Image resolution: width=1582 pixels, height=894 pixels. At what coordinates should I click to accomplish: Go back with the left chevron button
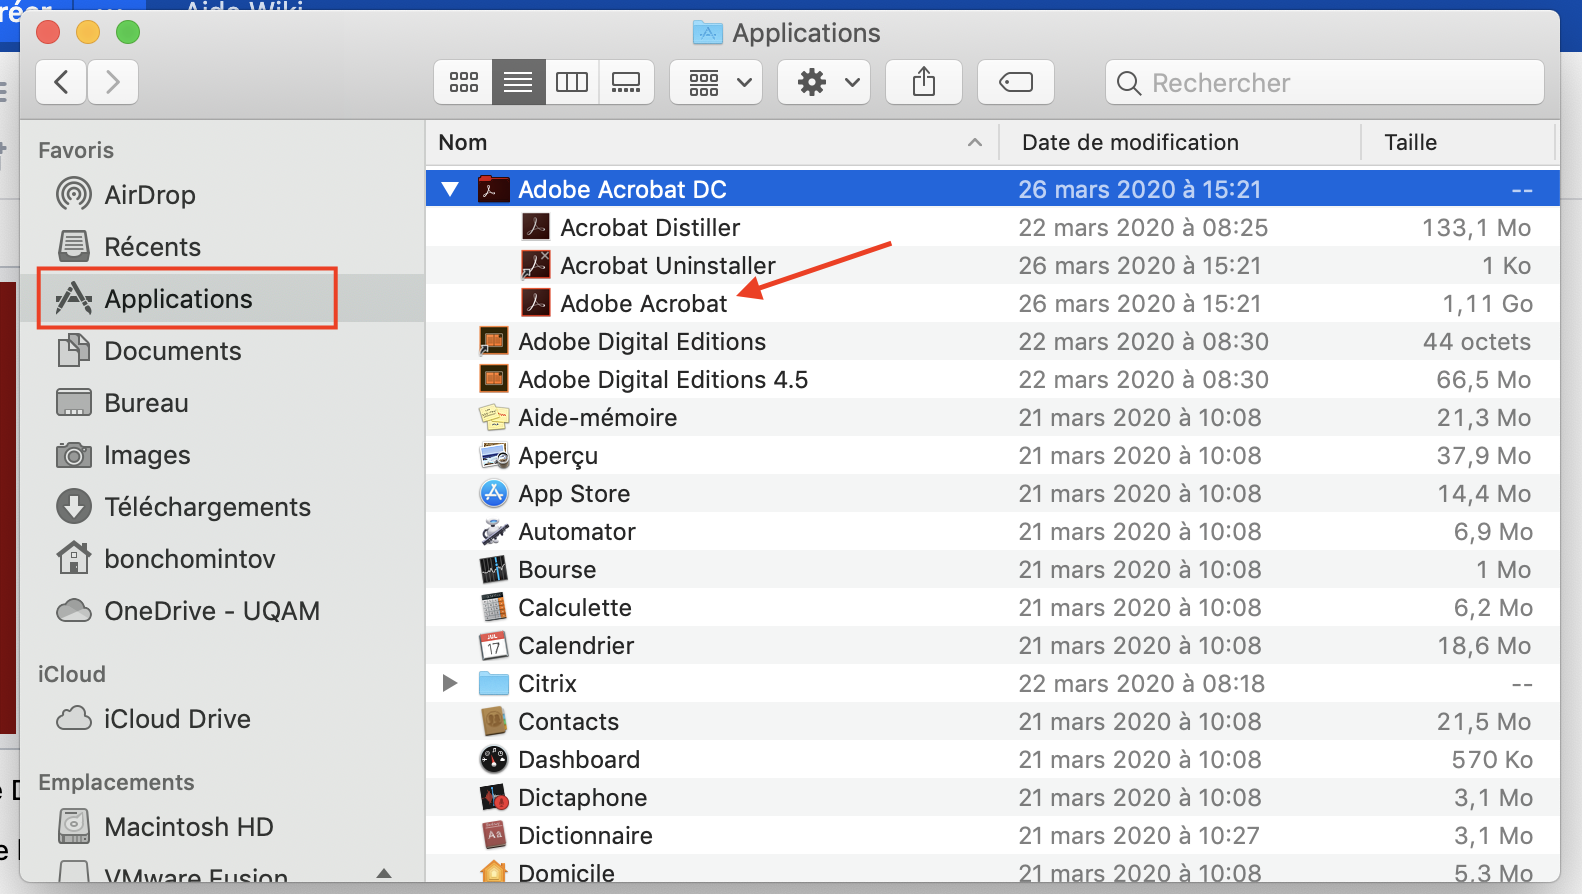click(x=61, y=82)
